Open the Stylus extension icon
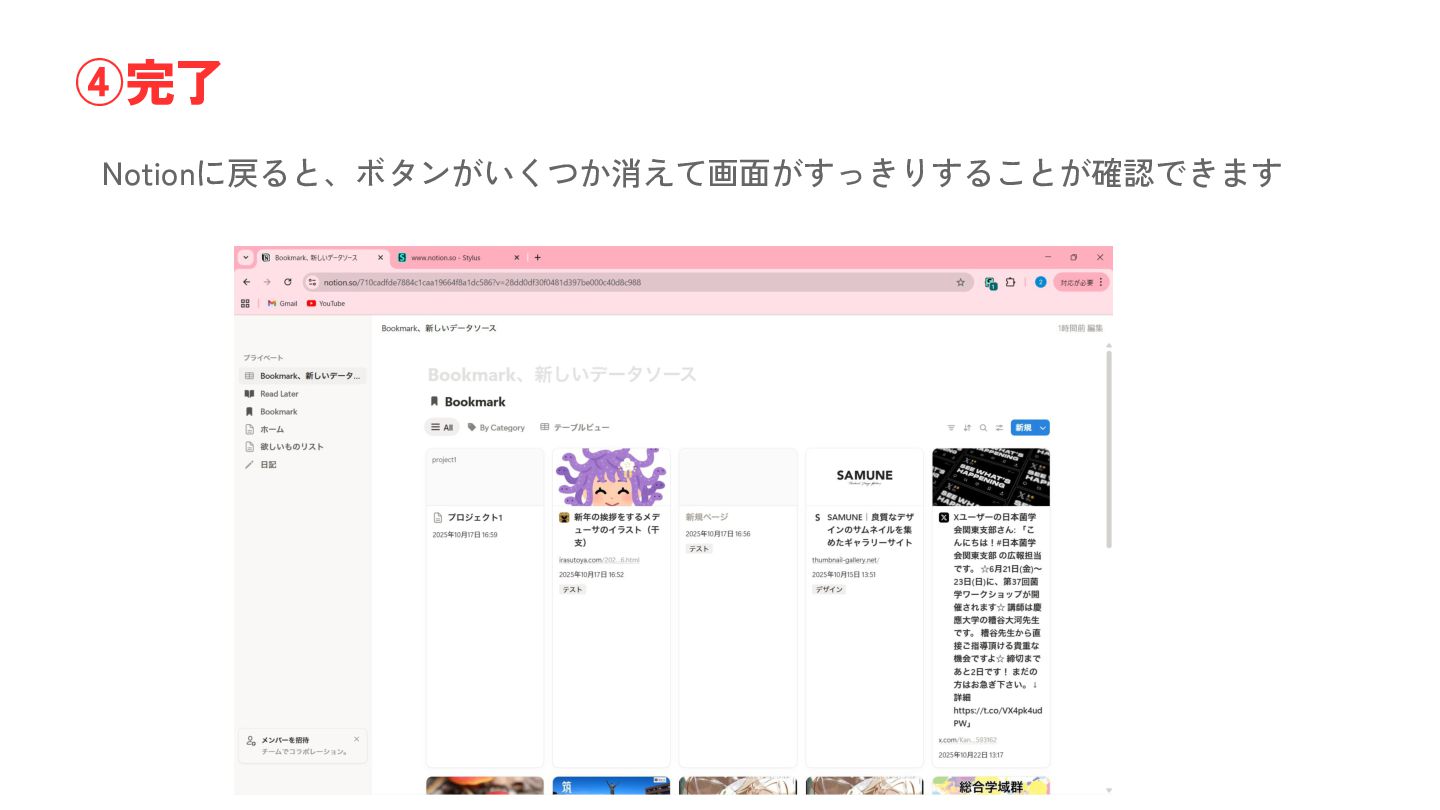This screenshot has width=1440, height=810. 990,283
